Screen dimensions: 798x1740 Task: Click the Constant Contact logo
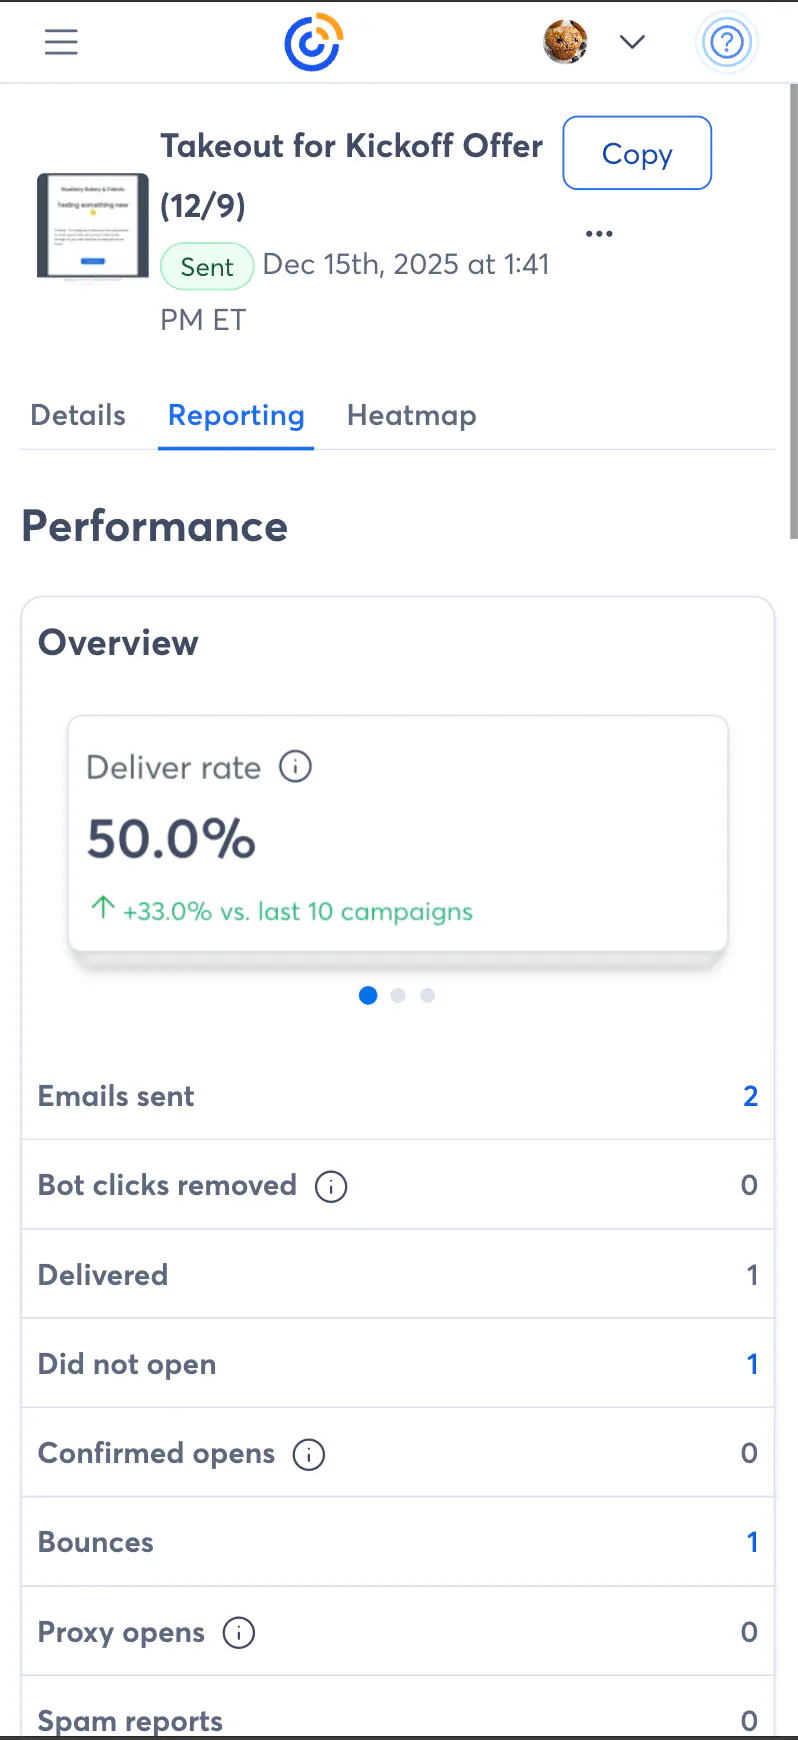(313, 42)
